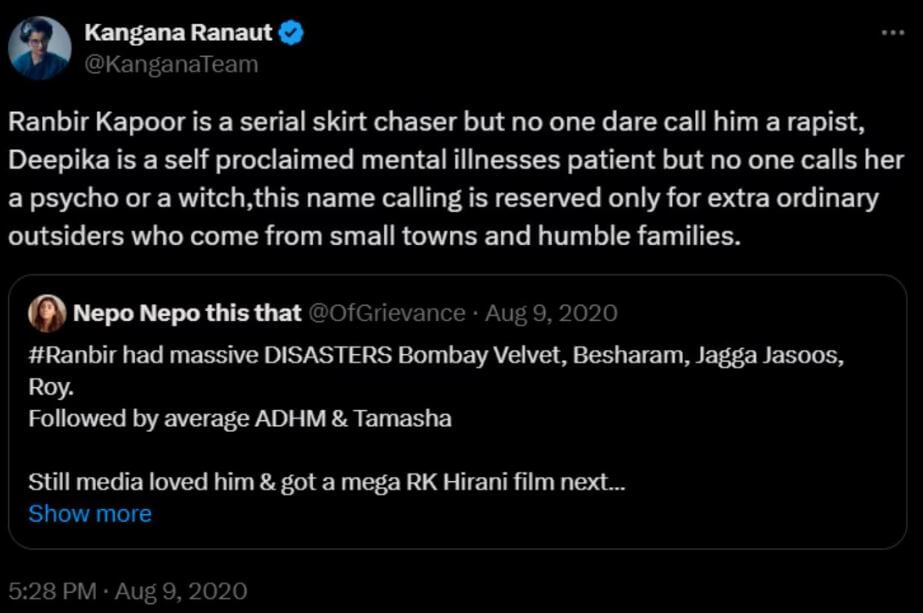Screen dimensions: 923x613
Task: Expand the quoted tweet with Show more
Action: (91, 513)
